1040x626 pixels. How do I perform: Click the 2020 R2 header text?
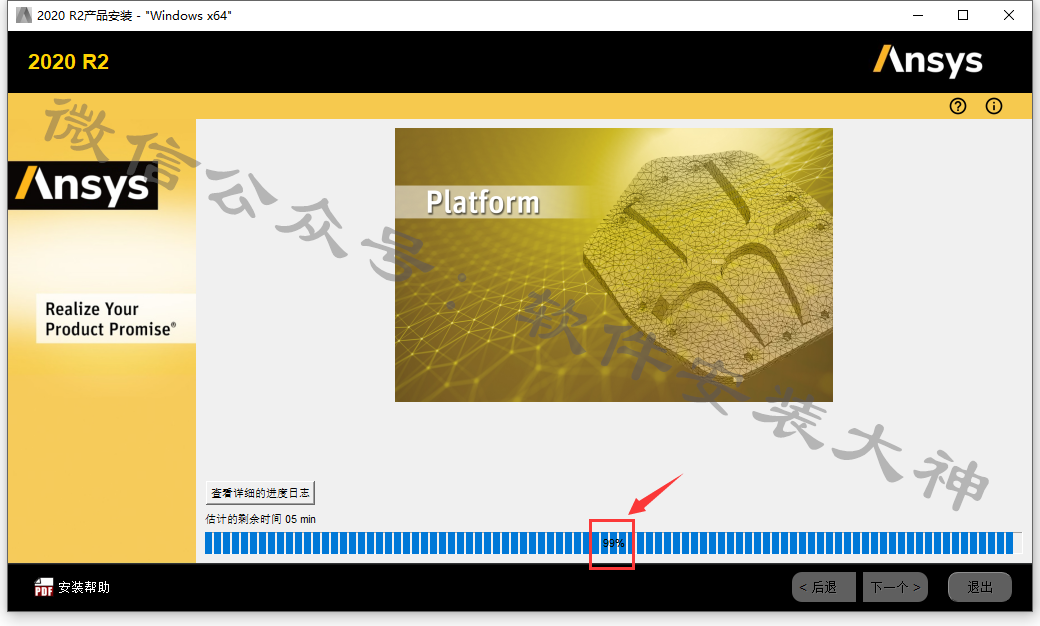[x=68, y=62]
